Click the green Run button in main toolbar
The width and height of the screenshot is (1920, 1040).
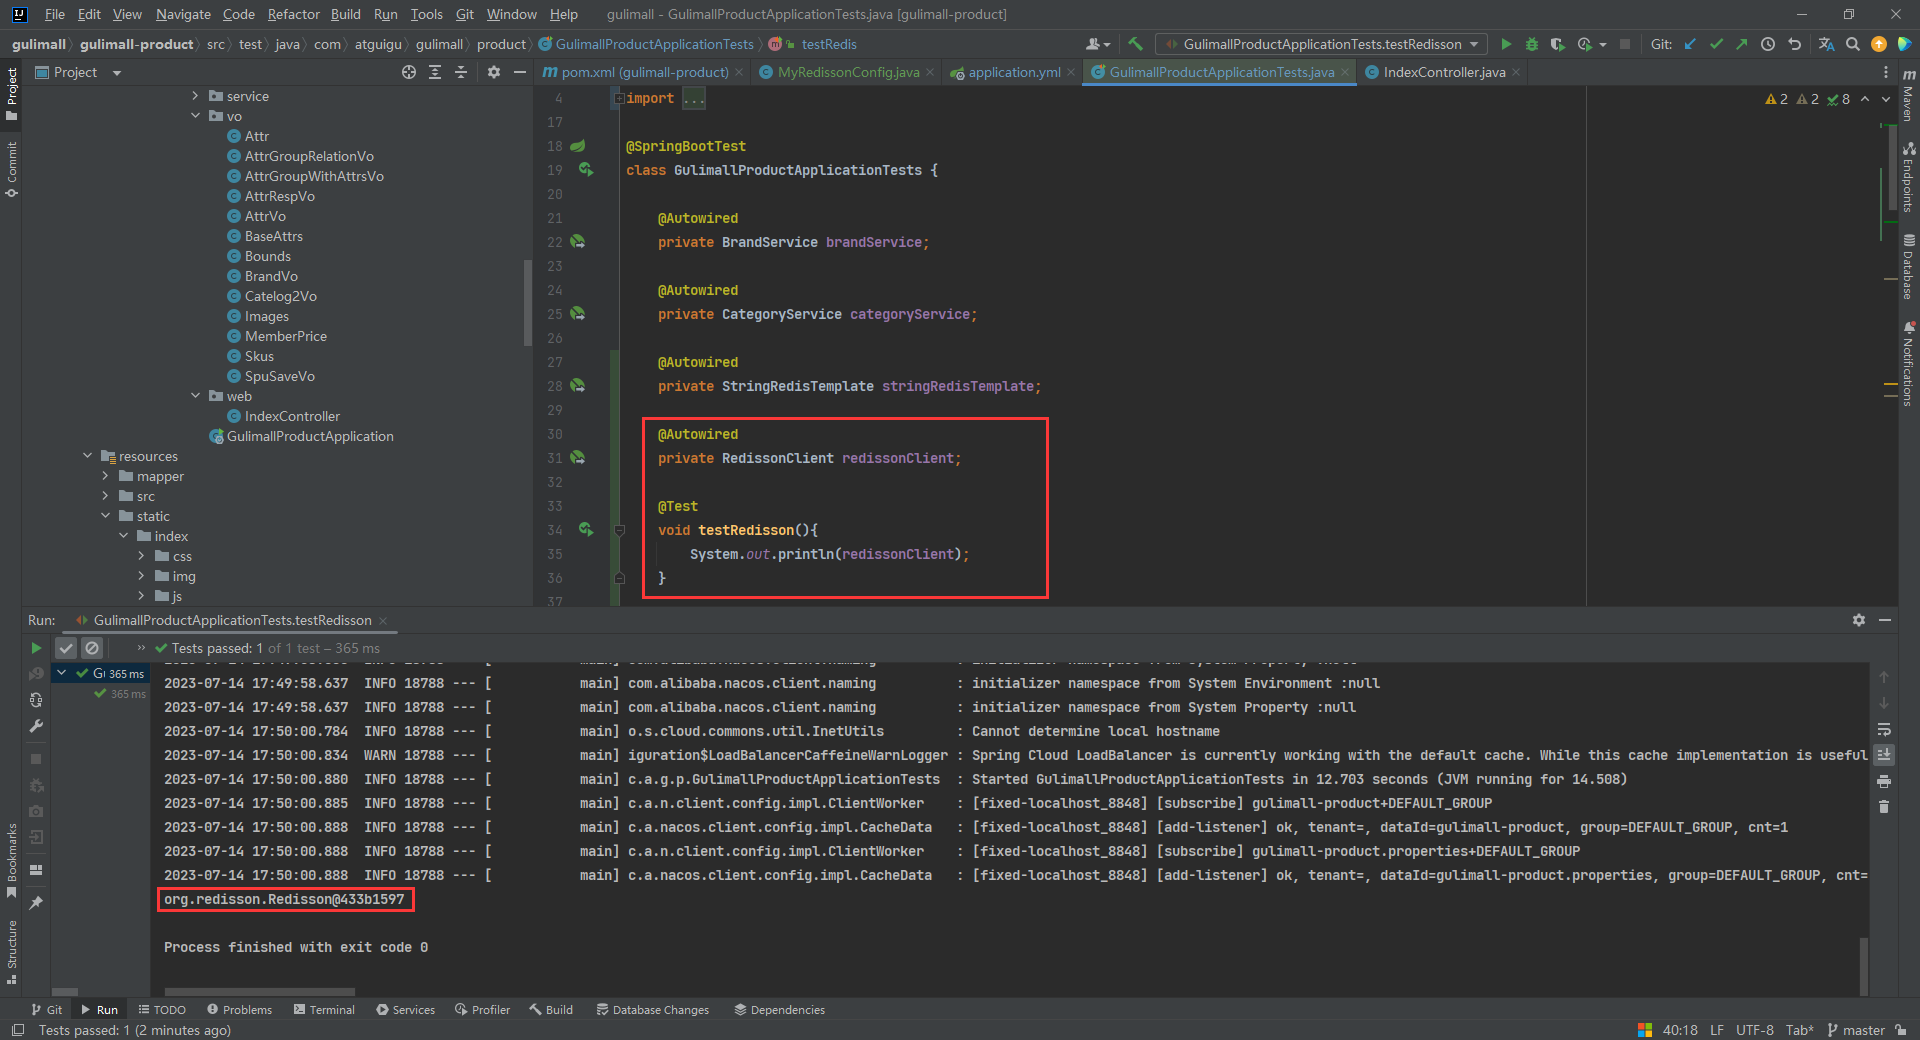click(x=1506, y=44)
